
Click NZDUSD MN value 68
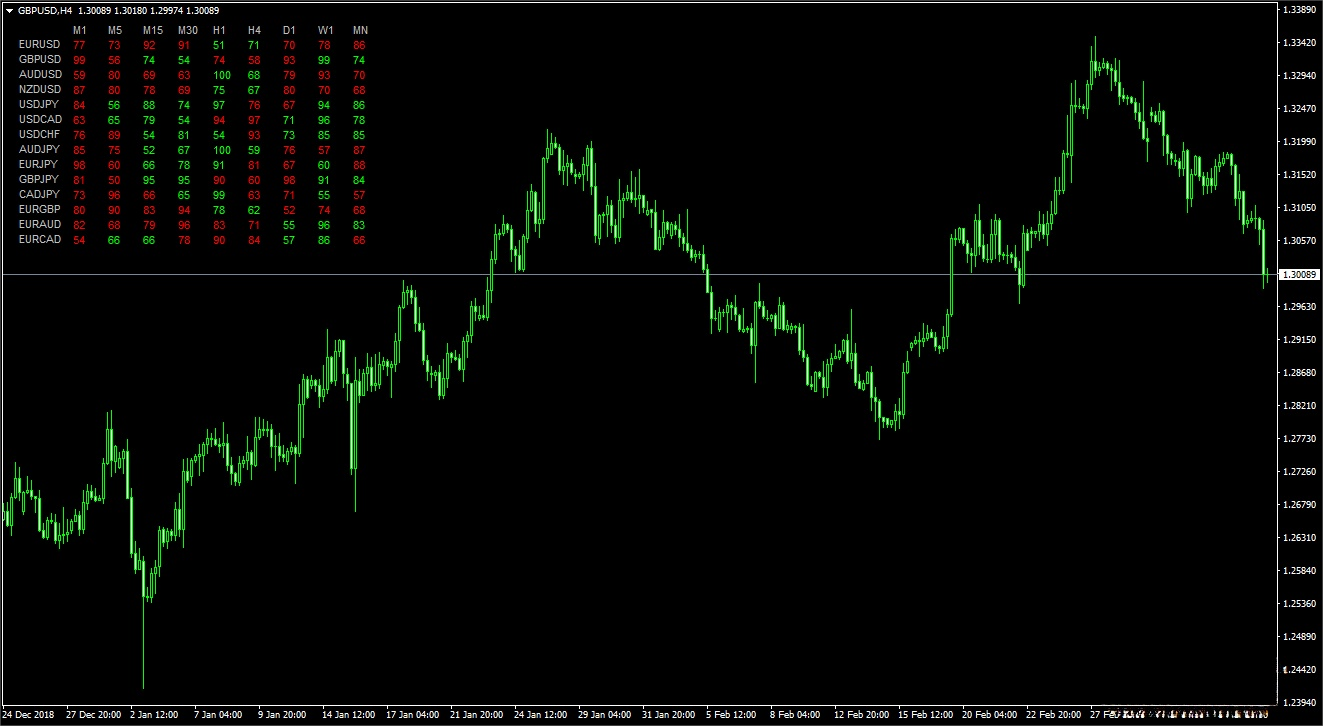tap(360, 90)
